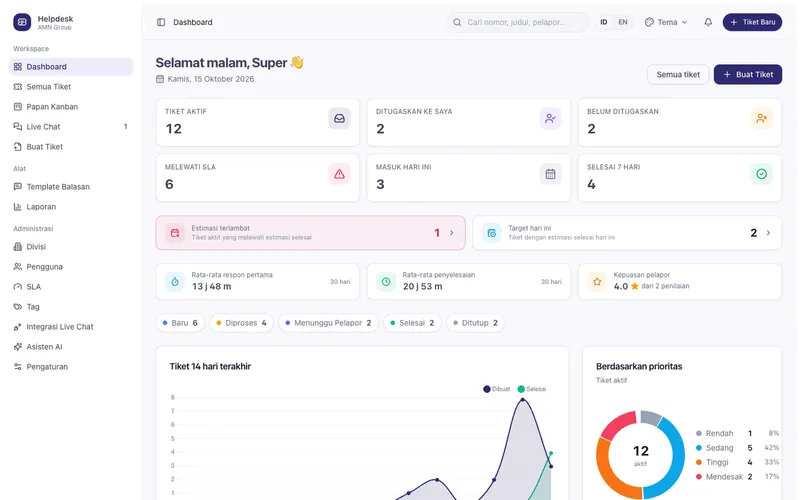Switch language to ID
Viewport: 800px width, 500px height.
coord(604,22)
